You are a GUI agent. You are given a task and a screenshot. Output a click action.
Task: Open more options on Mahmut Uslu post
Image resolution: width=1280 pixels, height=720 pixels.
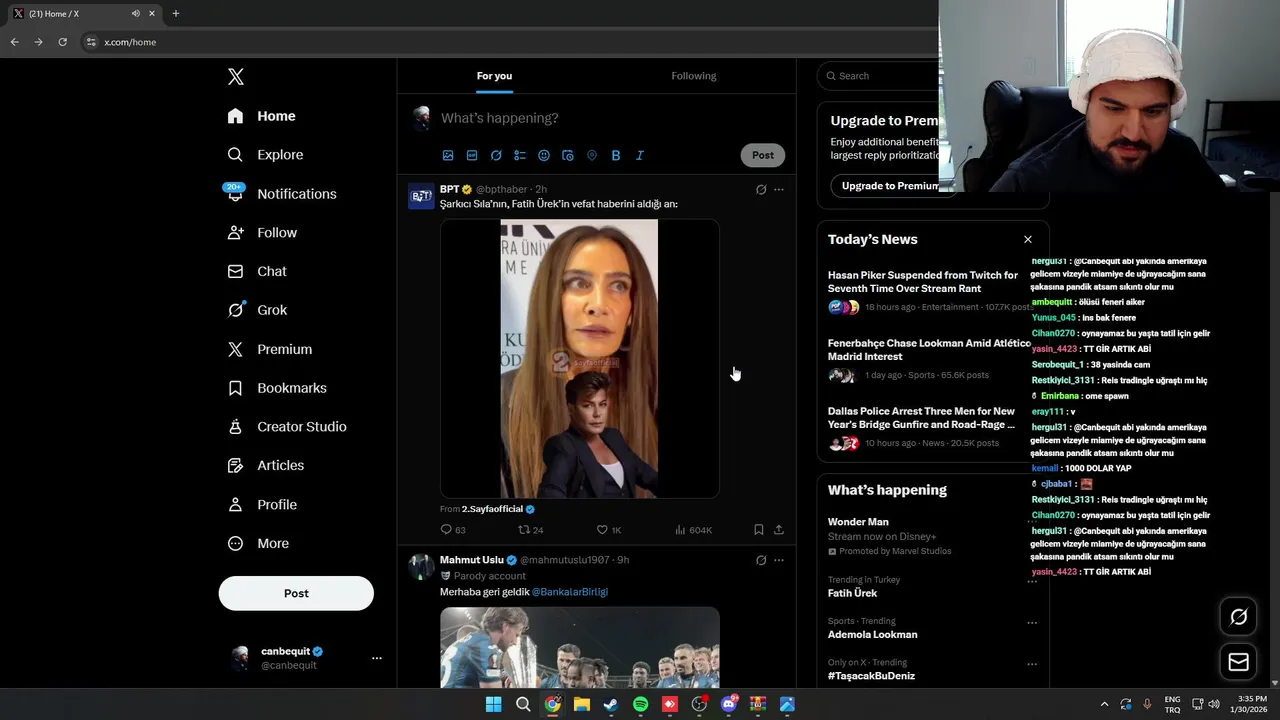(x=779, y=560)
